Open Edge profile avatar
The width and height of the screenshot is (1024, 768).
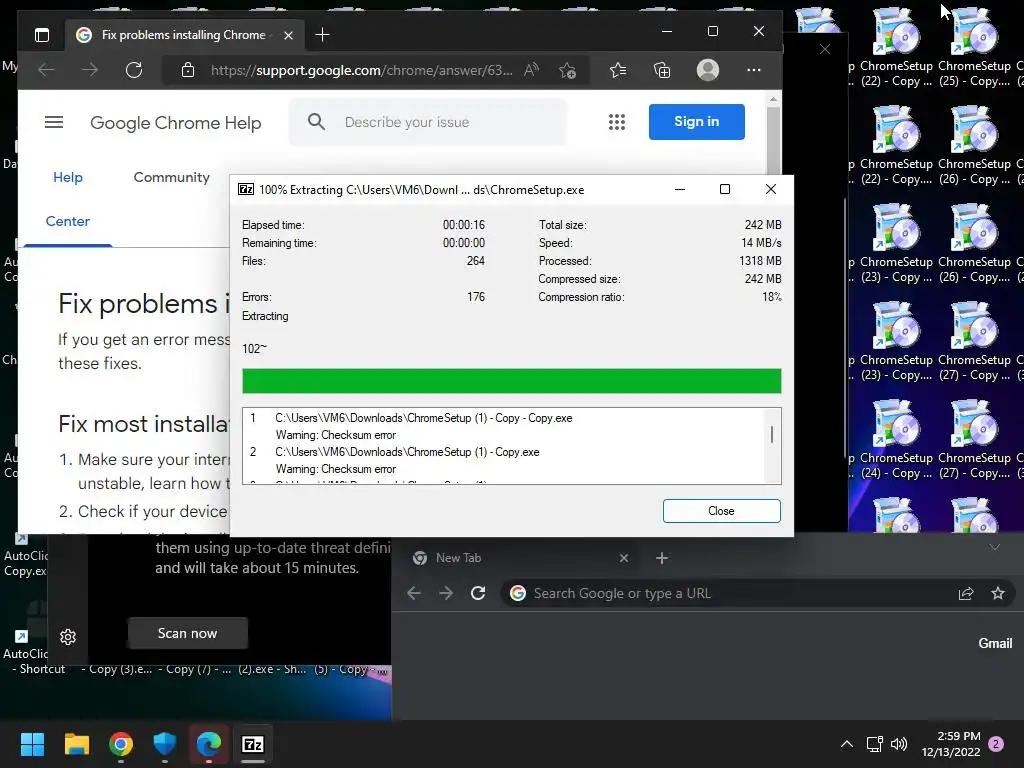coord(708,70)
